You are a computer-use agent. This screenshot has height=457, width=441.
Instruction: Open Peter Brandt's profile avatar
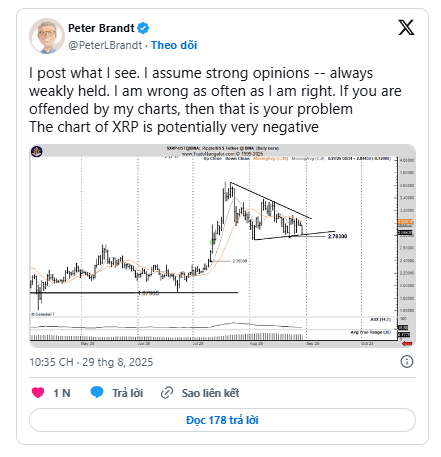pos(46,36)
